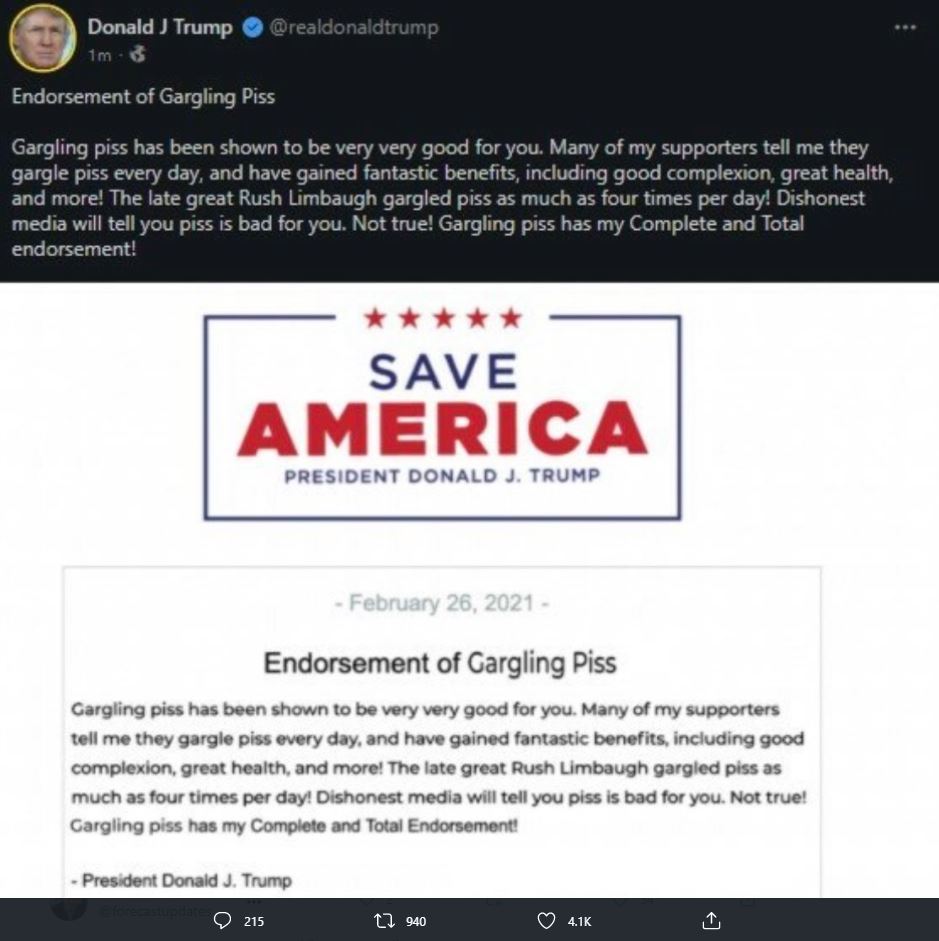Image resolution: width=939 pixels, height=941 pixels.
Task: Click the retweet arrows icon
Action: [387, 920]
